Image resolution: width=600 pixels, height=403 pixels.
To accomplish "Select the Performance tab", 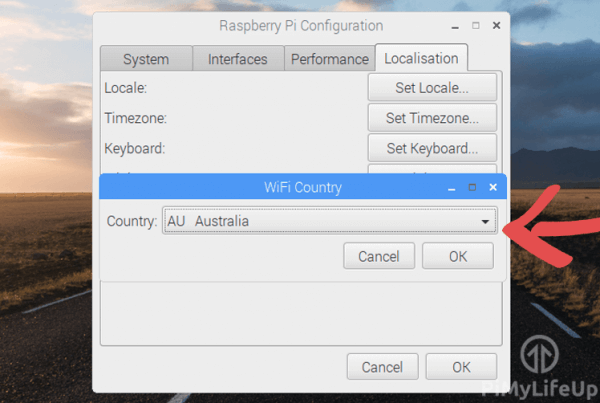I will click(329, 59).
